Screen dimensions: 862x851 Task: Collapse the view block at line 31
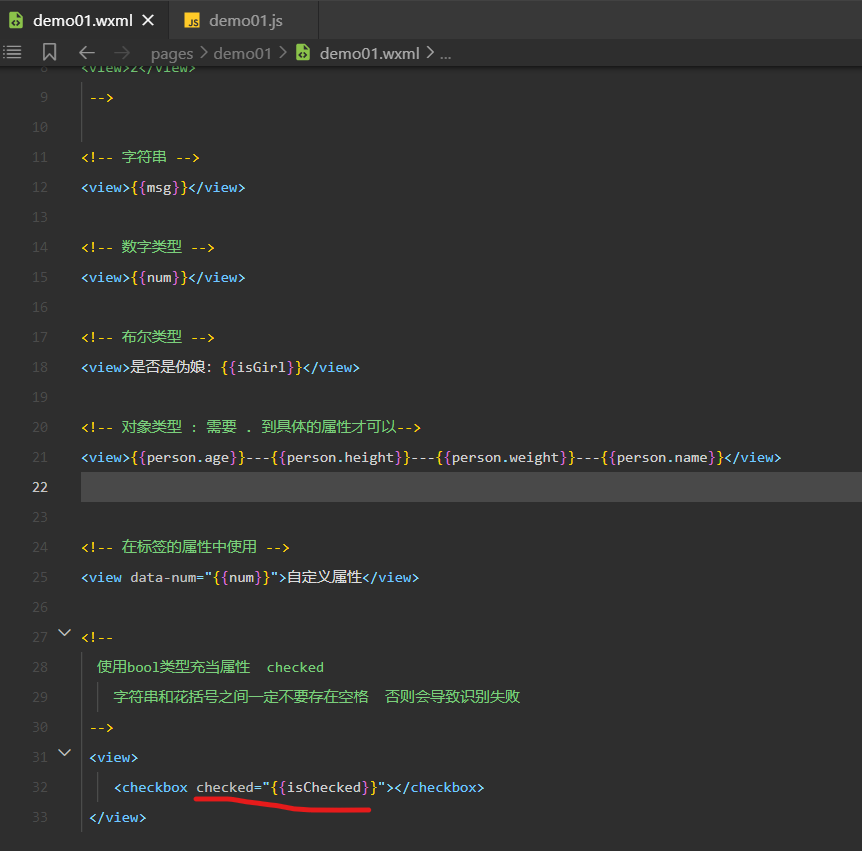pyautogui.click(x=65, y=753)
